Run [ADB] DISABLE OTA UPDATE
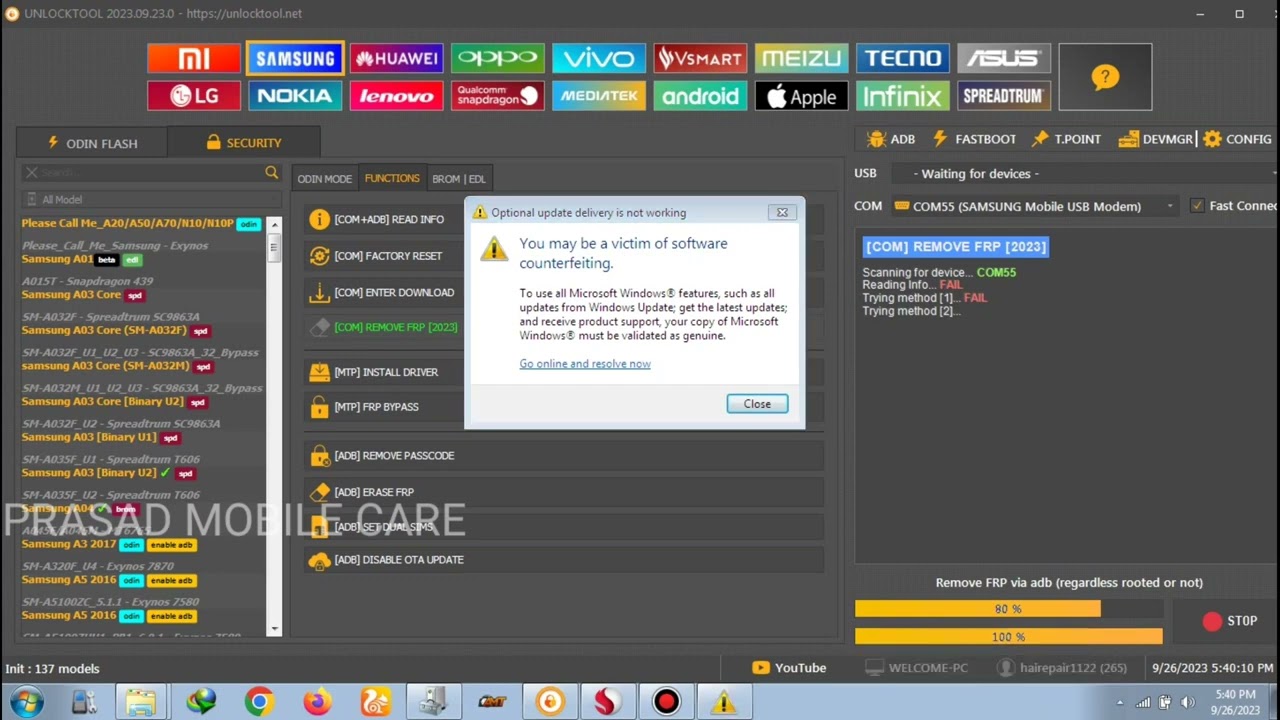The image size is (1280, 720). (x=564, y=560)
